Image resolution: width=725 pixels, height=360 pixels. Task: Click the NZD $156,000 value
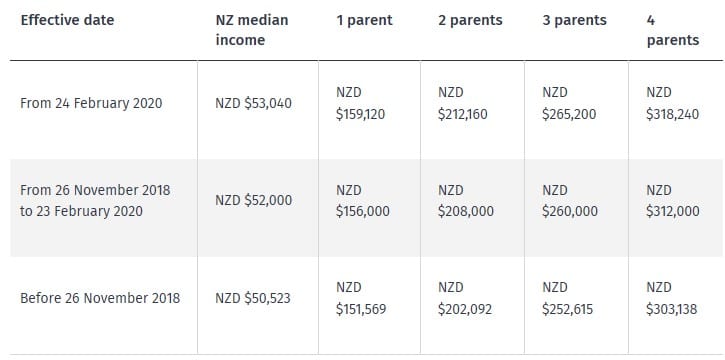pyautogui.click(x=363, y=201)
